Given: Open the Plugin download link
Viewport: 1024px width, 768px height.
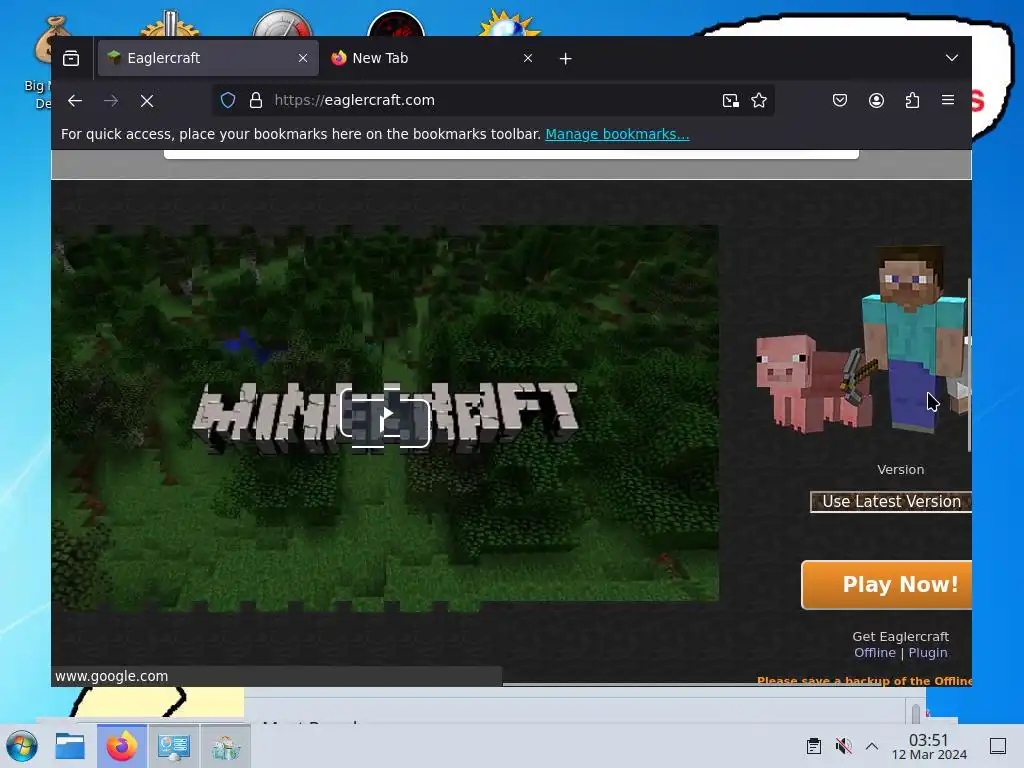Looking at the screenshot, I should click(x=927, y=652).
